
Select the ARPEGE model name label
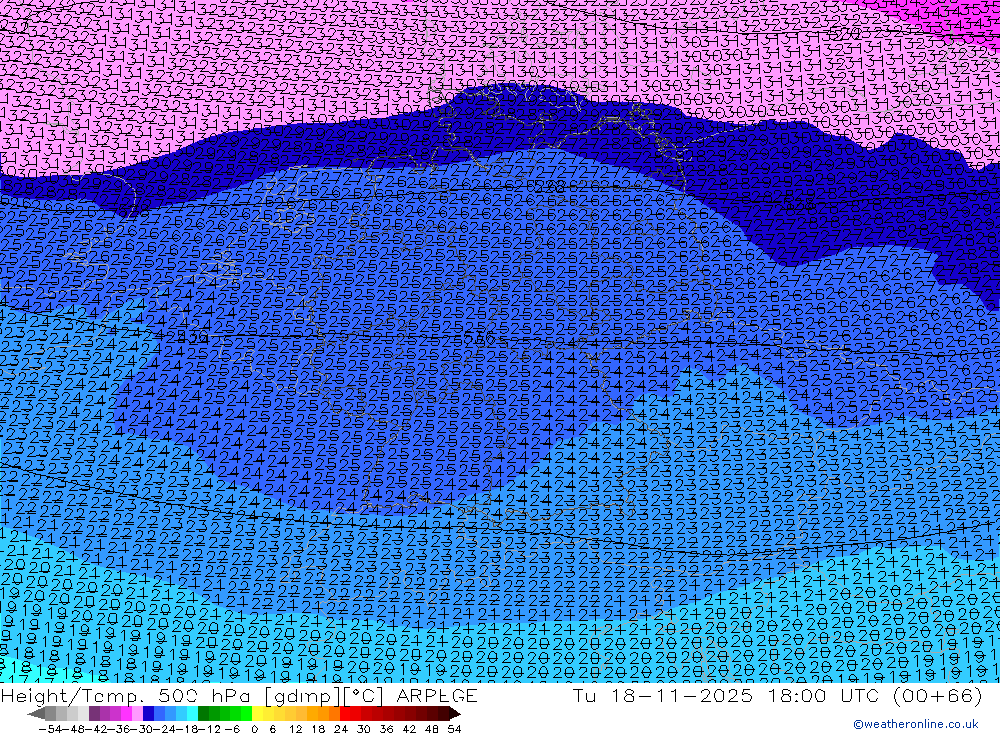[436, 695]
